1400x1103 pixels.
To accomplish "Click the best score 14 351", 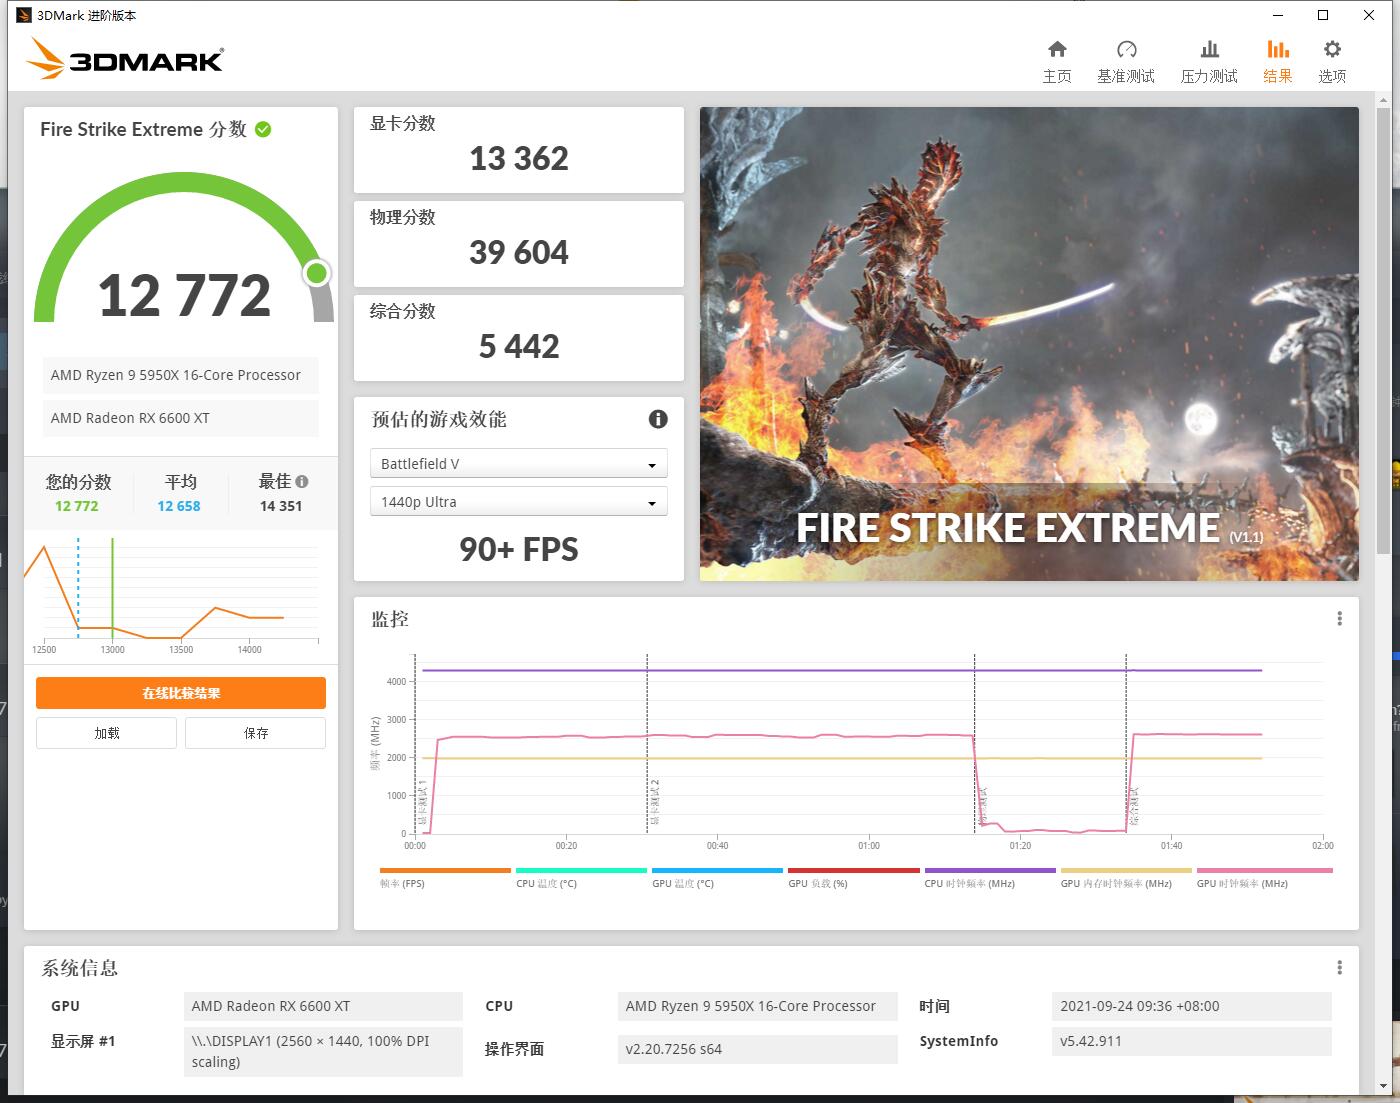I will pyautogui.click(x=281, y=506).
